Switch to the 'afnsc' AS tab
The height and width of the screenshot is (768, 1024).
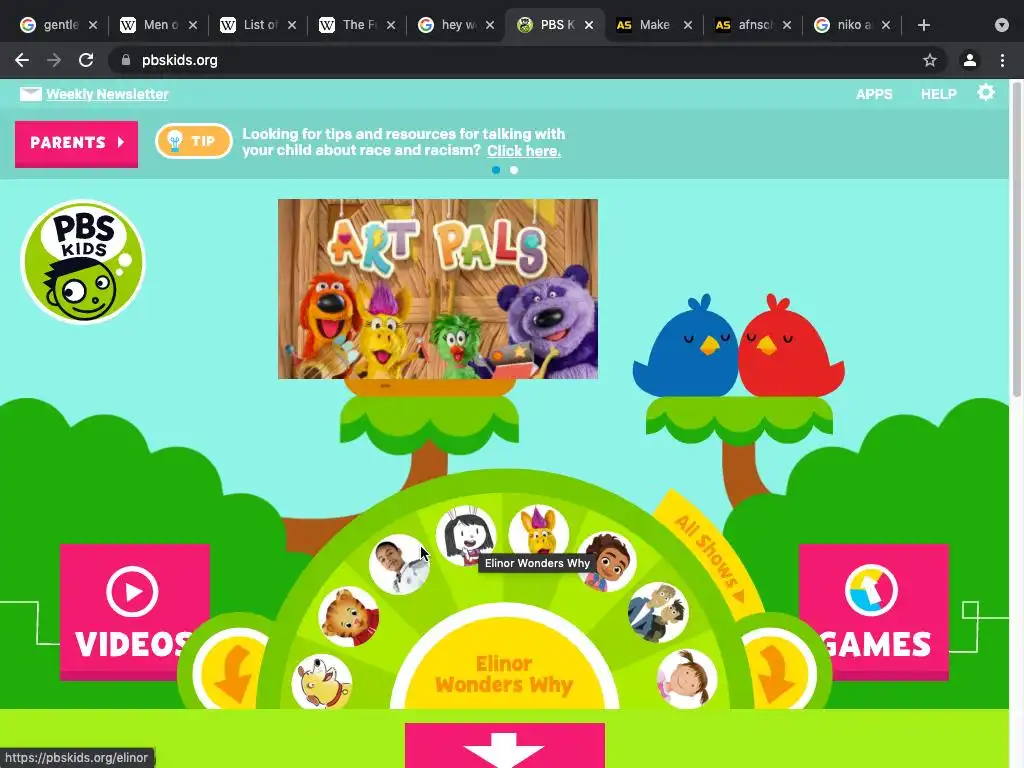(754, 25)
